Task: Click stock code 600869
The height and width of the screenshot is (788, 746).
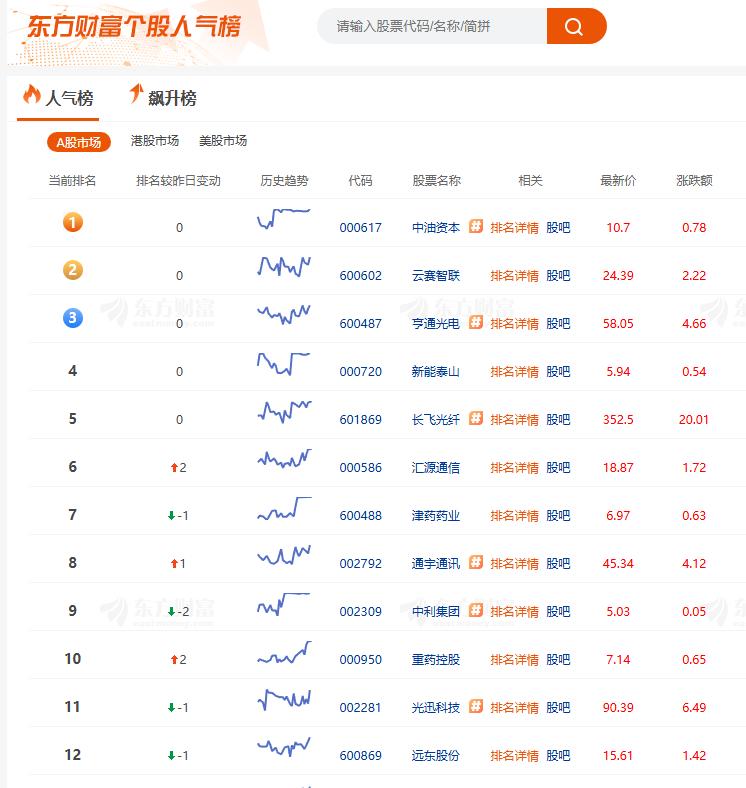Action: coord(360,755)
